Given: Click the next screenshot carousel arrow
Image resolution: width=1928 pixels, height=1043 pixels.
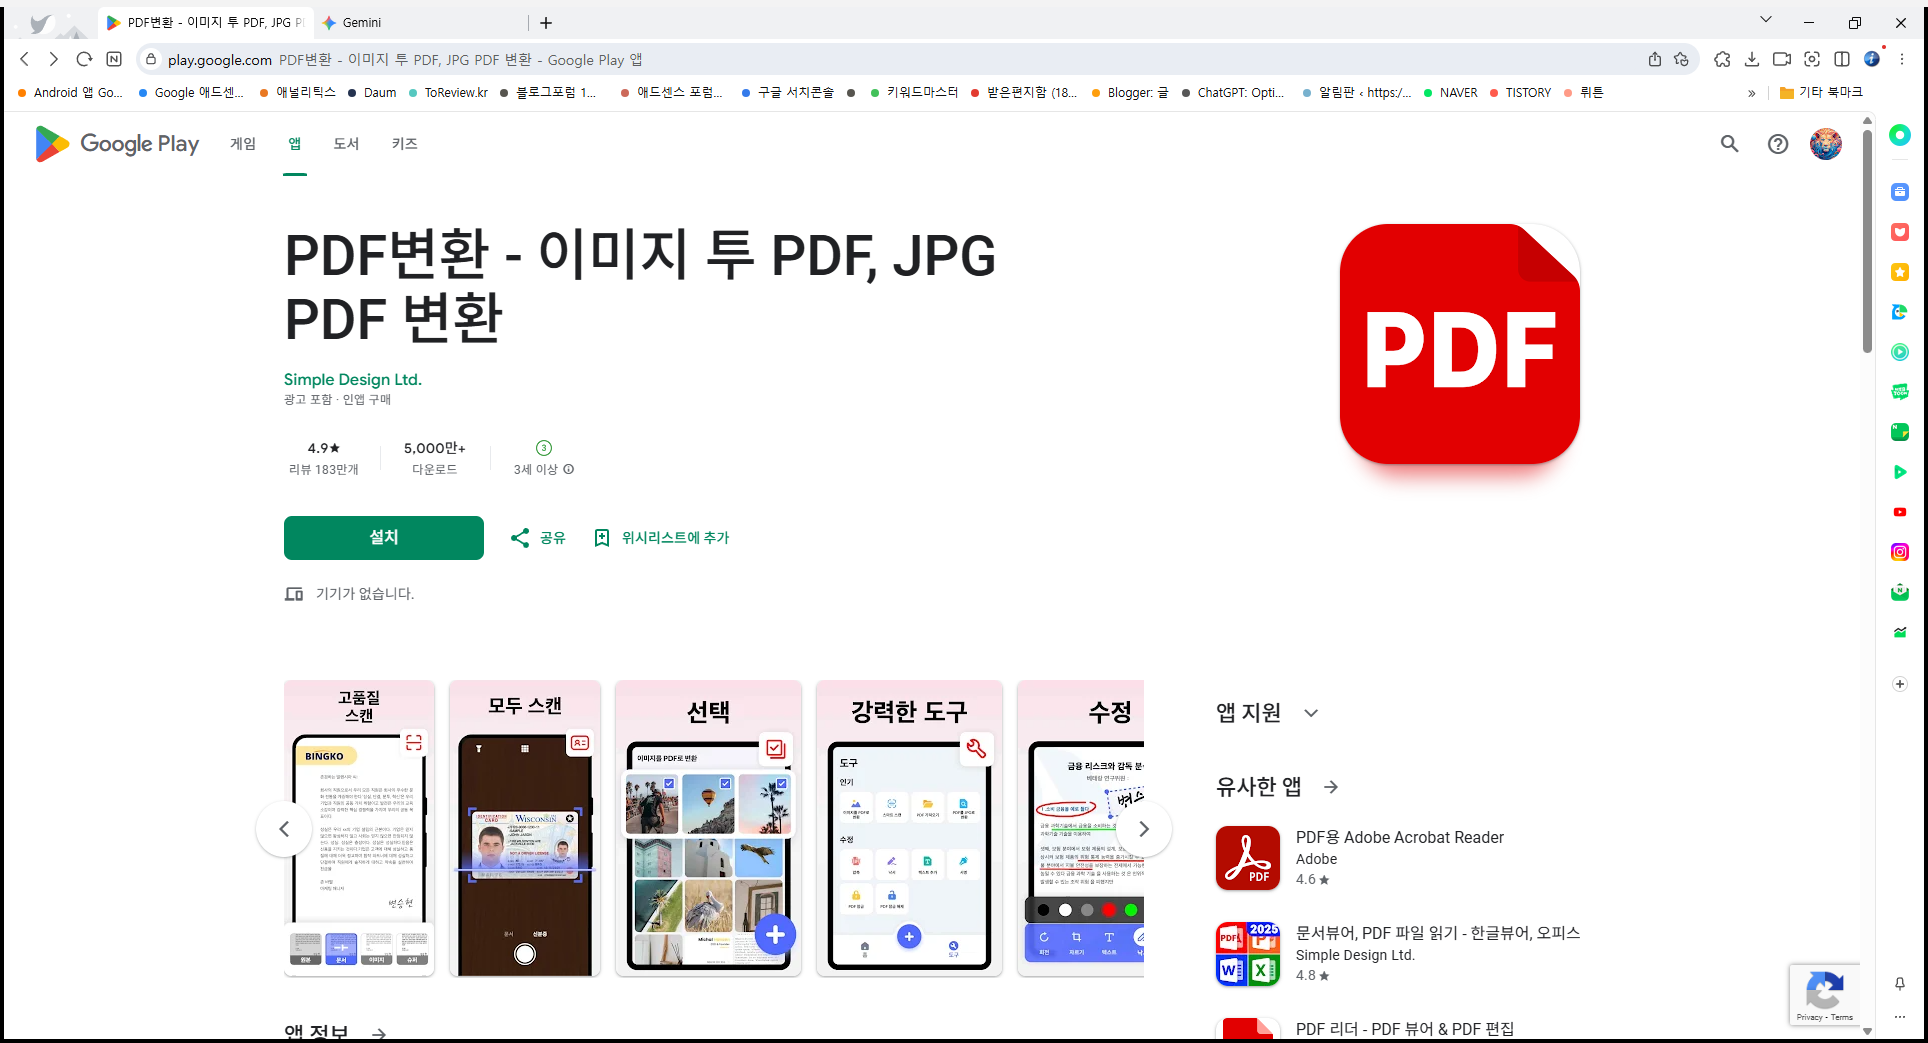Looking at the screenshot, I should tap(1144, 828).
